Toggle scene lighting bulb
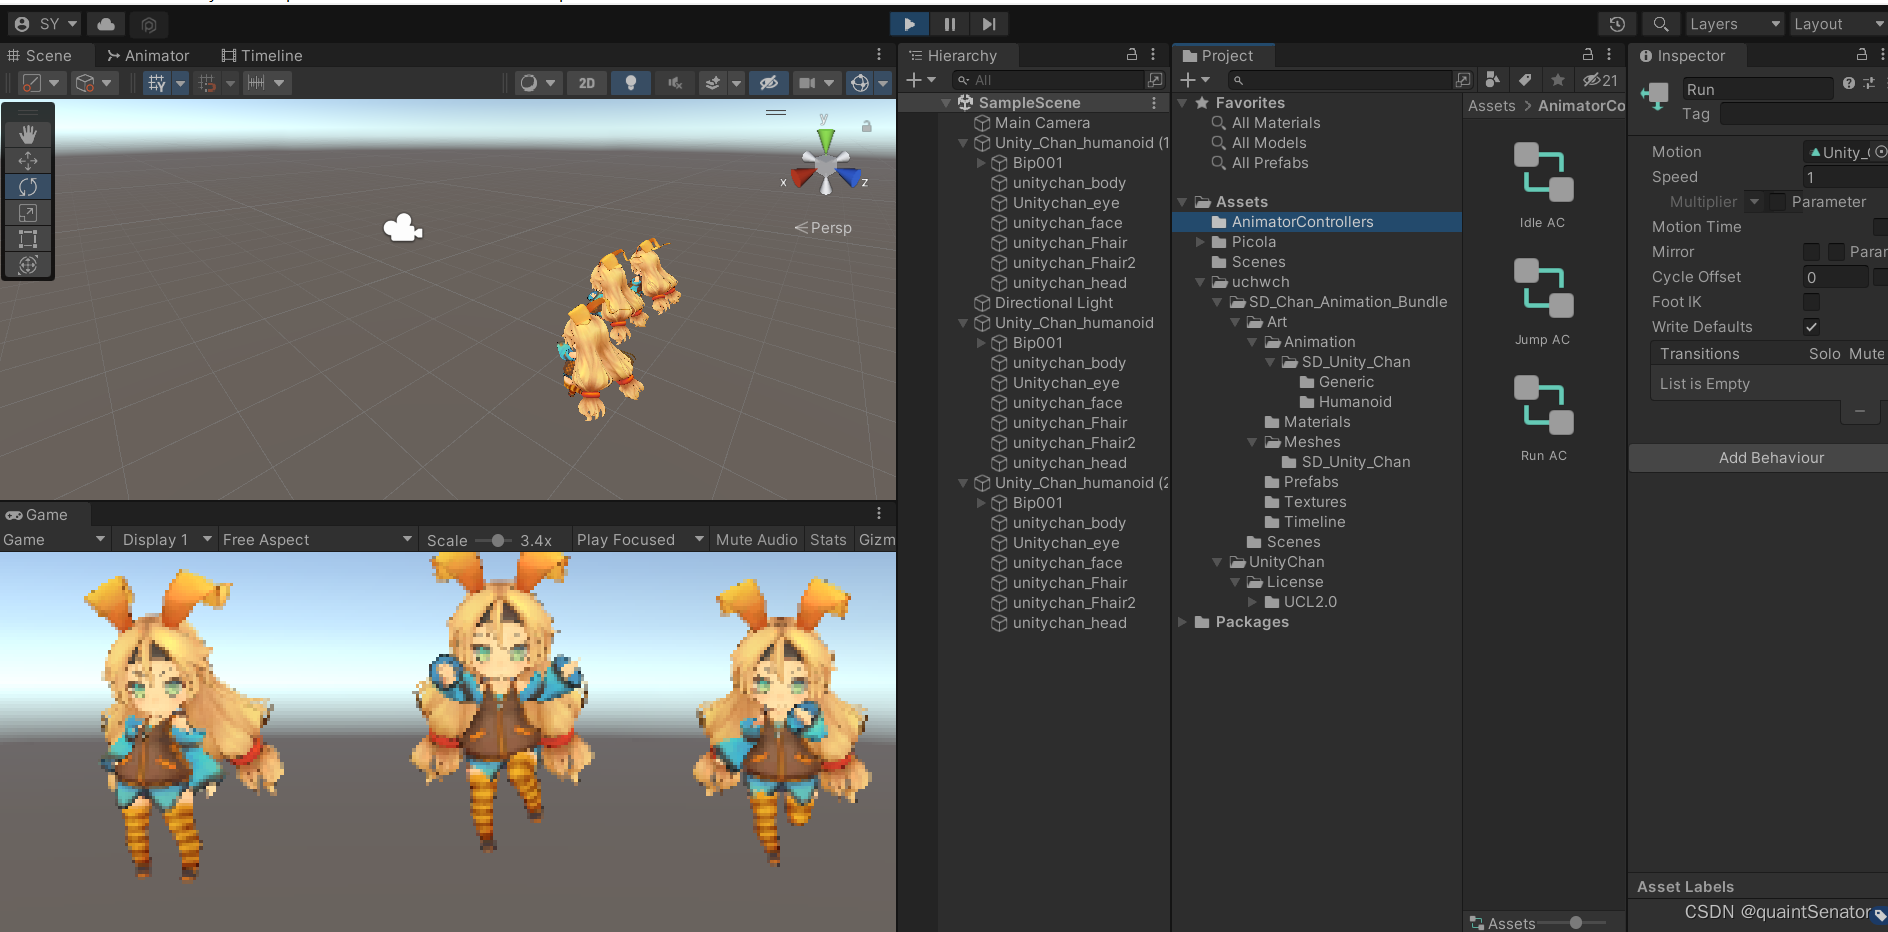This screenshot has height=932, width=1888. pyautogui.click(x=630, y=83)
